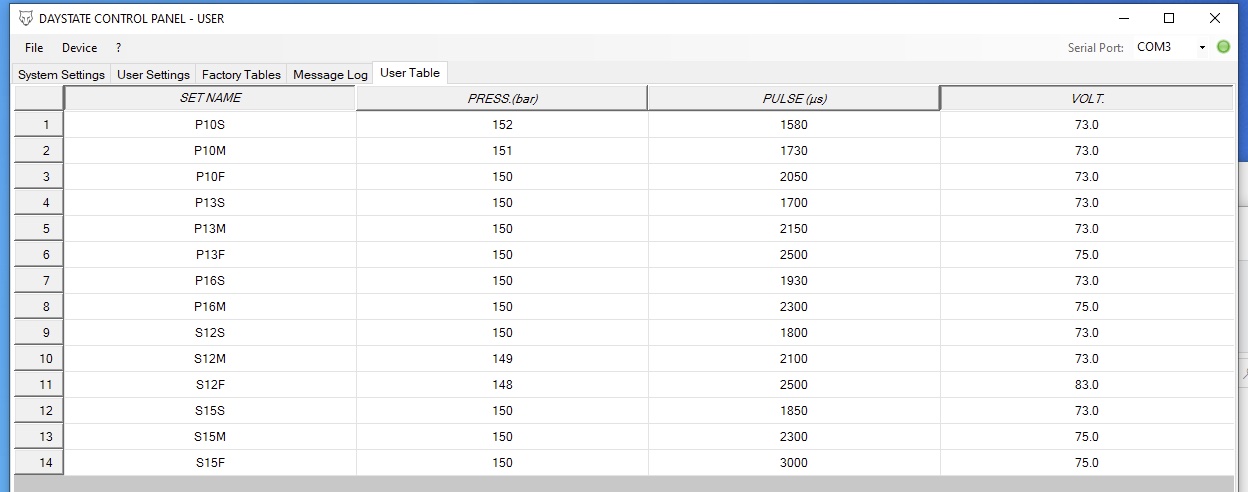Click the S12S set name cell
Viewport: 1248px width, 492px height.
coord(210,333)
